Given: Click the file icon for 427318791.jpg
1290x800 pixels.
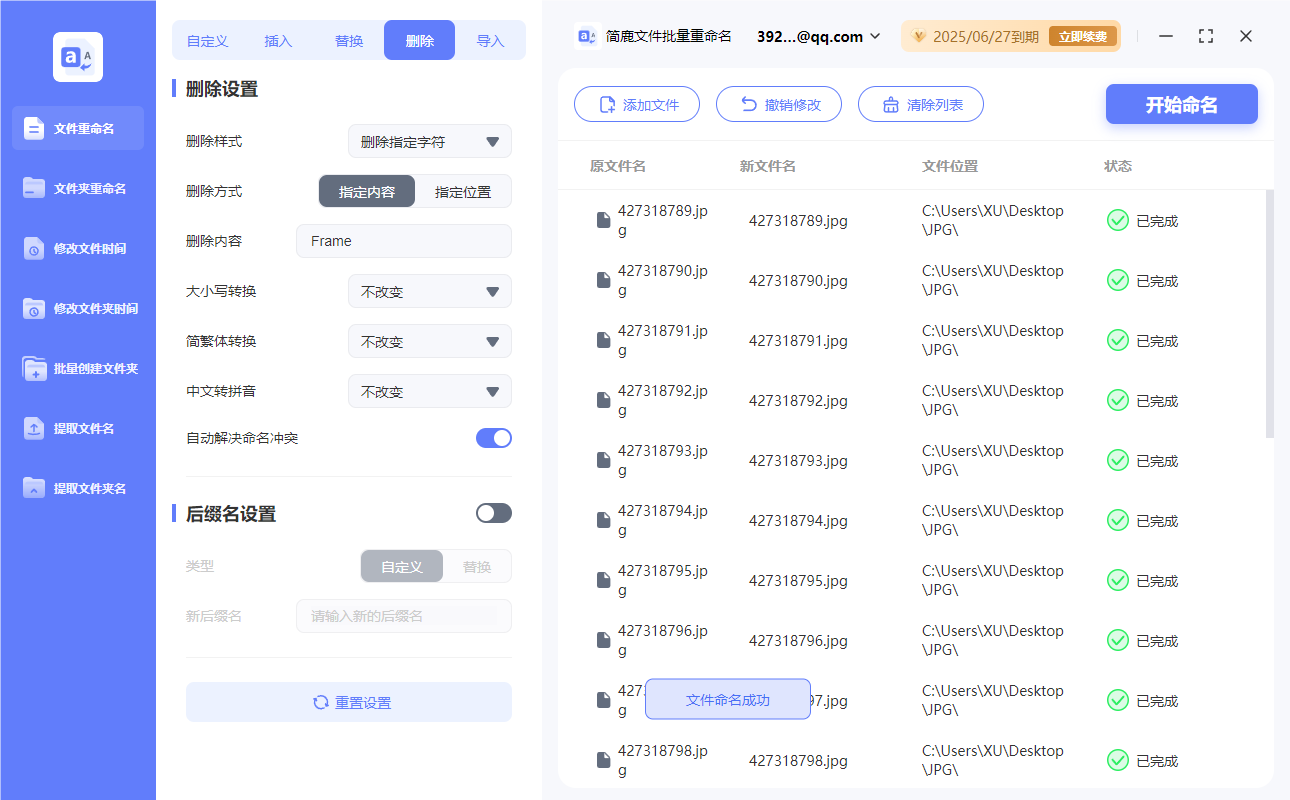Looking at the screenshot, I should coord(603,340).
